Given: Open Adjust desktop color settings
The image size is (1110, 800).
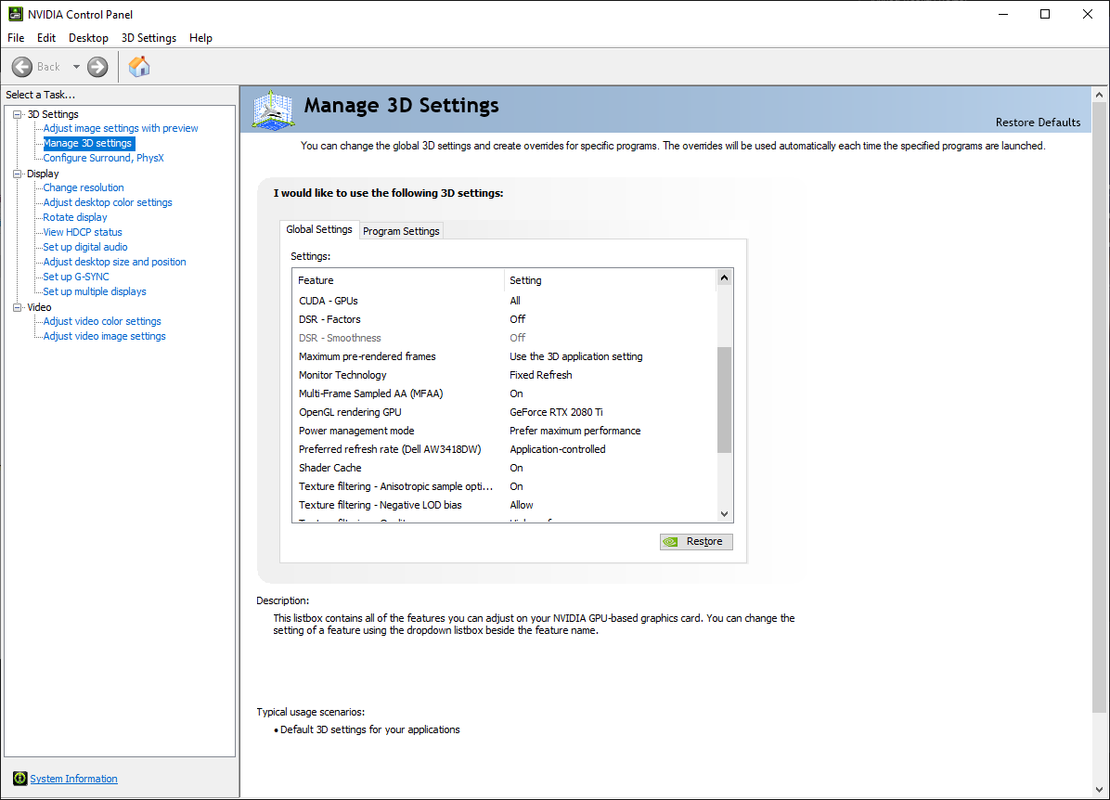Looking at the screenshot, I should coord(108,202).
